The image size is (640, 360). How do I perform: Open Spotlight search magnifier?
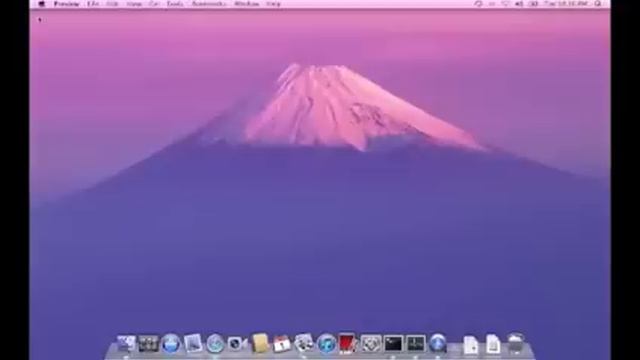pyautogui.click(x=598, y=4)
